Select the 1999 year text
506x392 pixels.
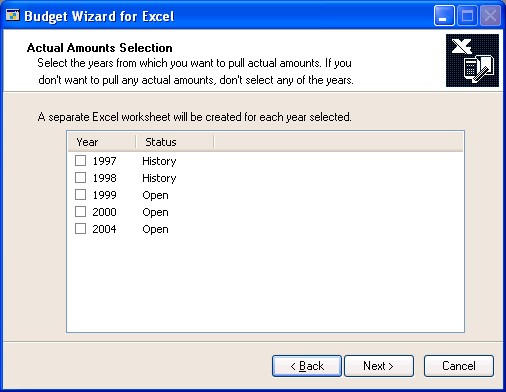tap(104, 195)
